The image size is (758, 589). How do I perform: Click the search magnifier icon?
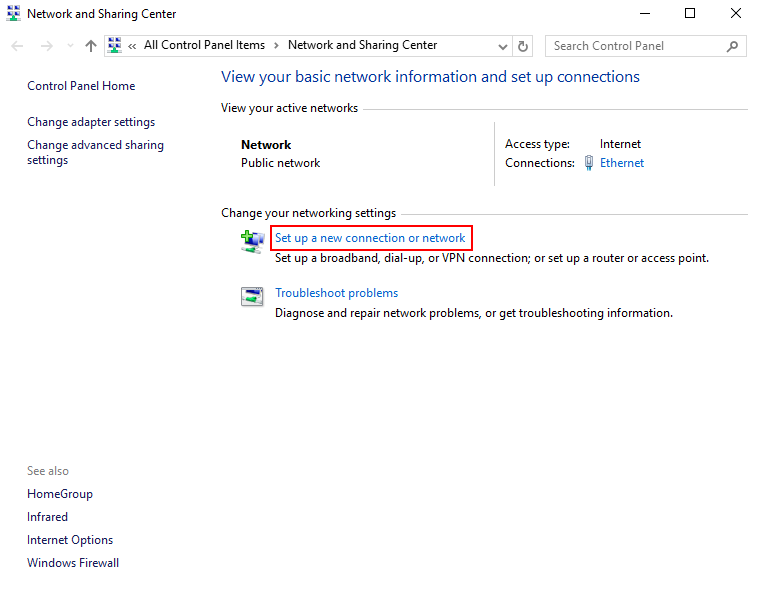(x=733, y=46)
